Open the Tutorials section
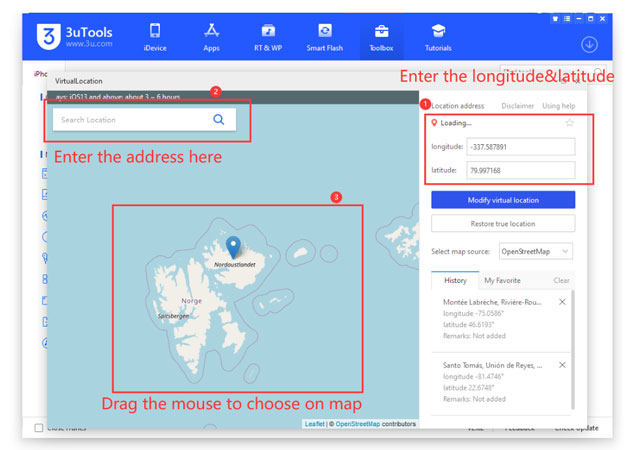This screenshot has width=631, height=450. point(438,36)
